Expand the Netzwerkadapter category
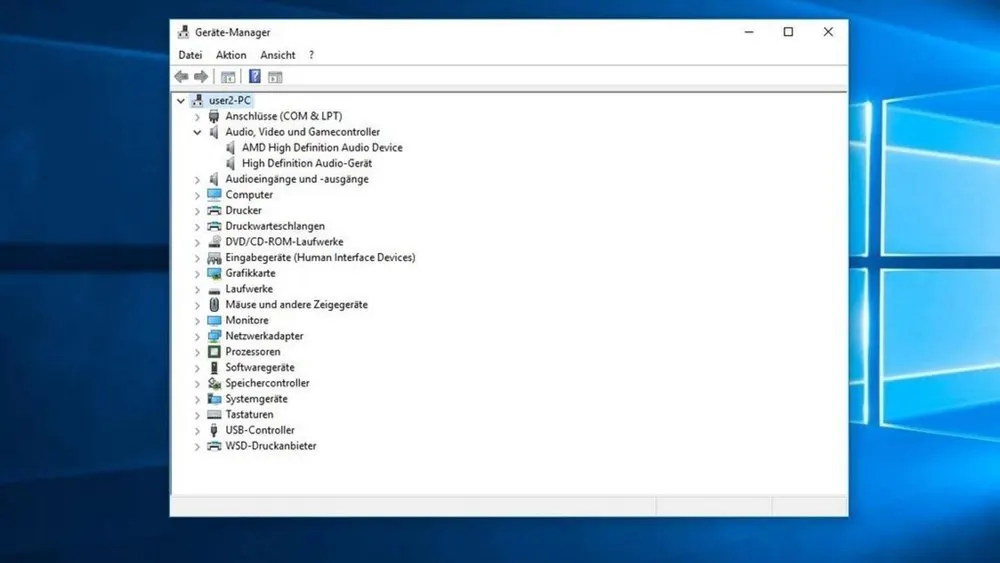 [x=197, y=337]
